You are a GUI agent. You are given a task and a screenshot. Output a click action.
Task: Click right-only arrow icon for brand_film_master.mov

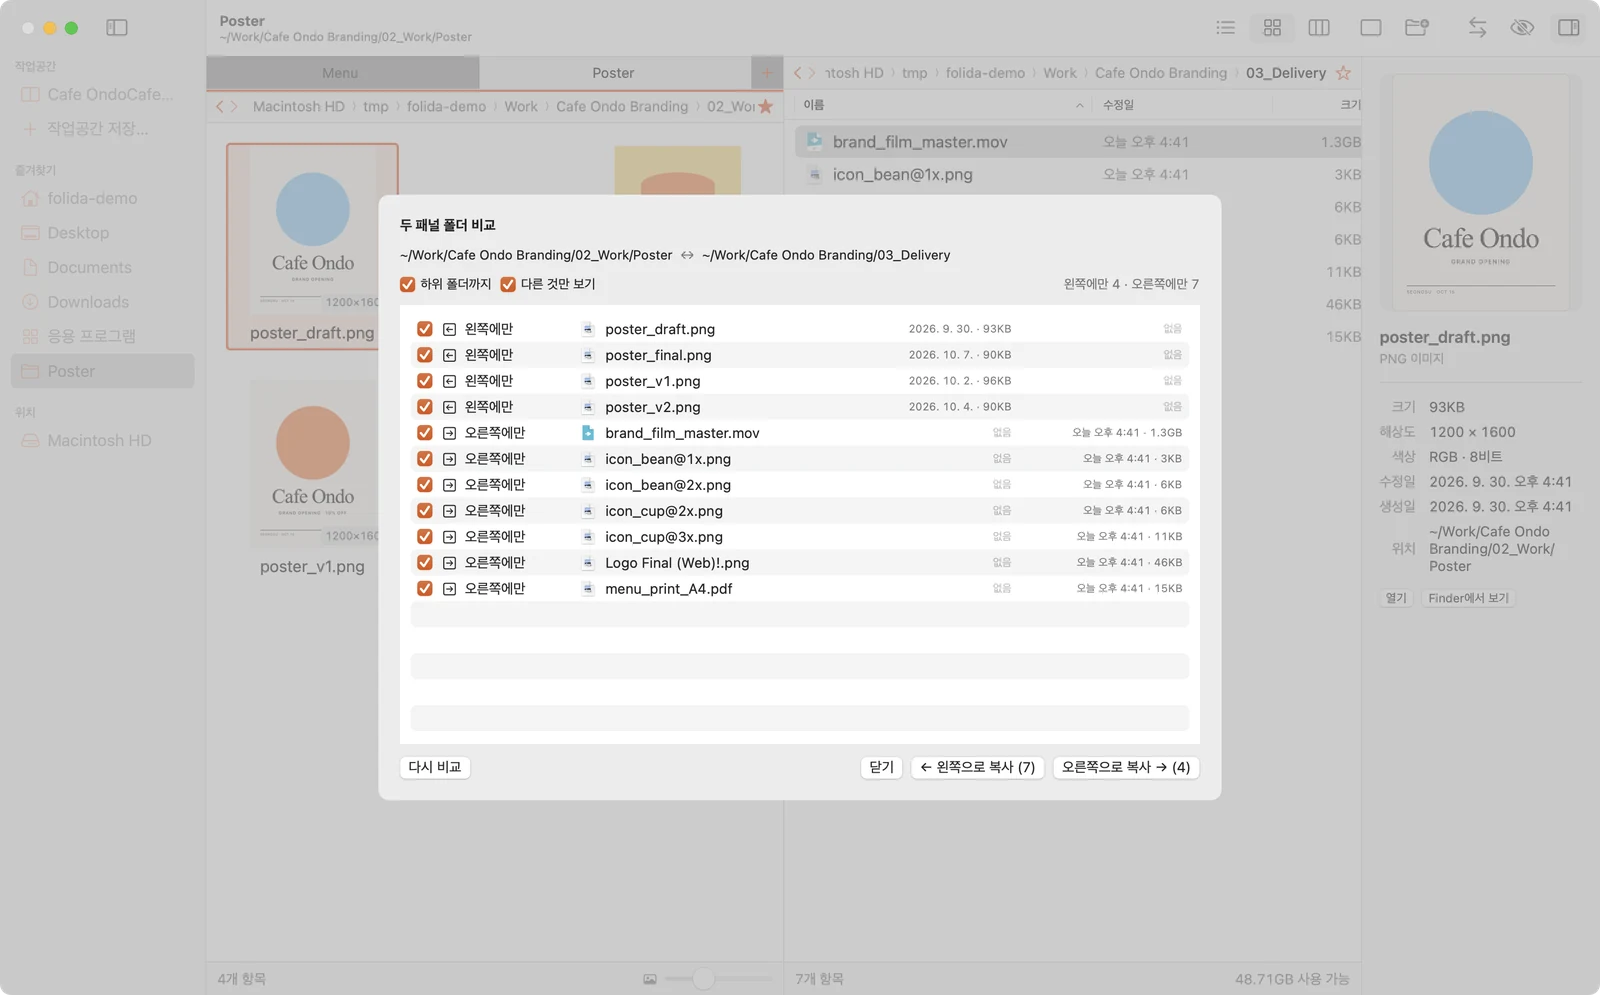pyautogui.click(x=449, y=433)
